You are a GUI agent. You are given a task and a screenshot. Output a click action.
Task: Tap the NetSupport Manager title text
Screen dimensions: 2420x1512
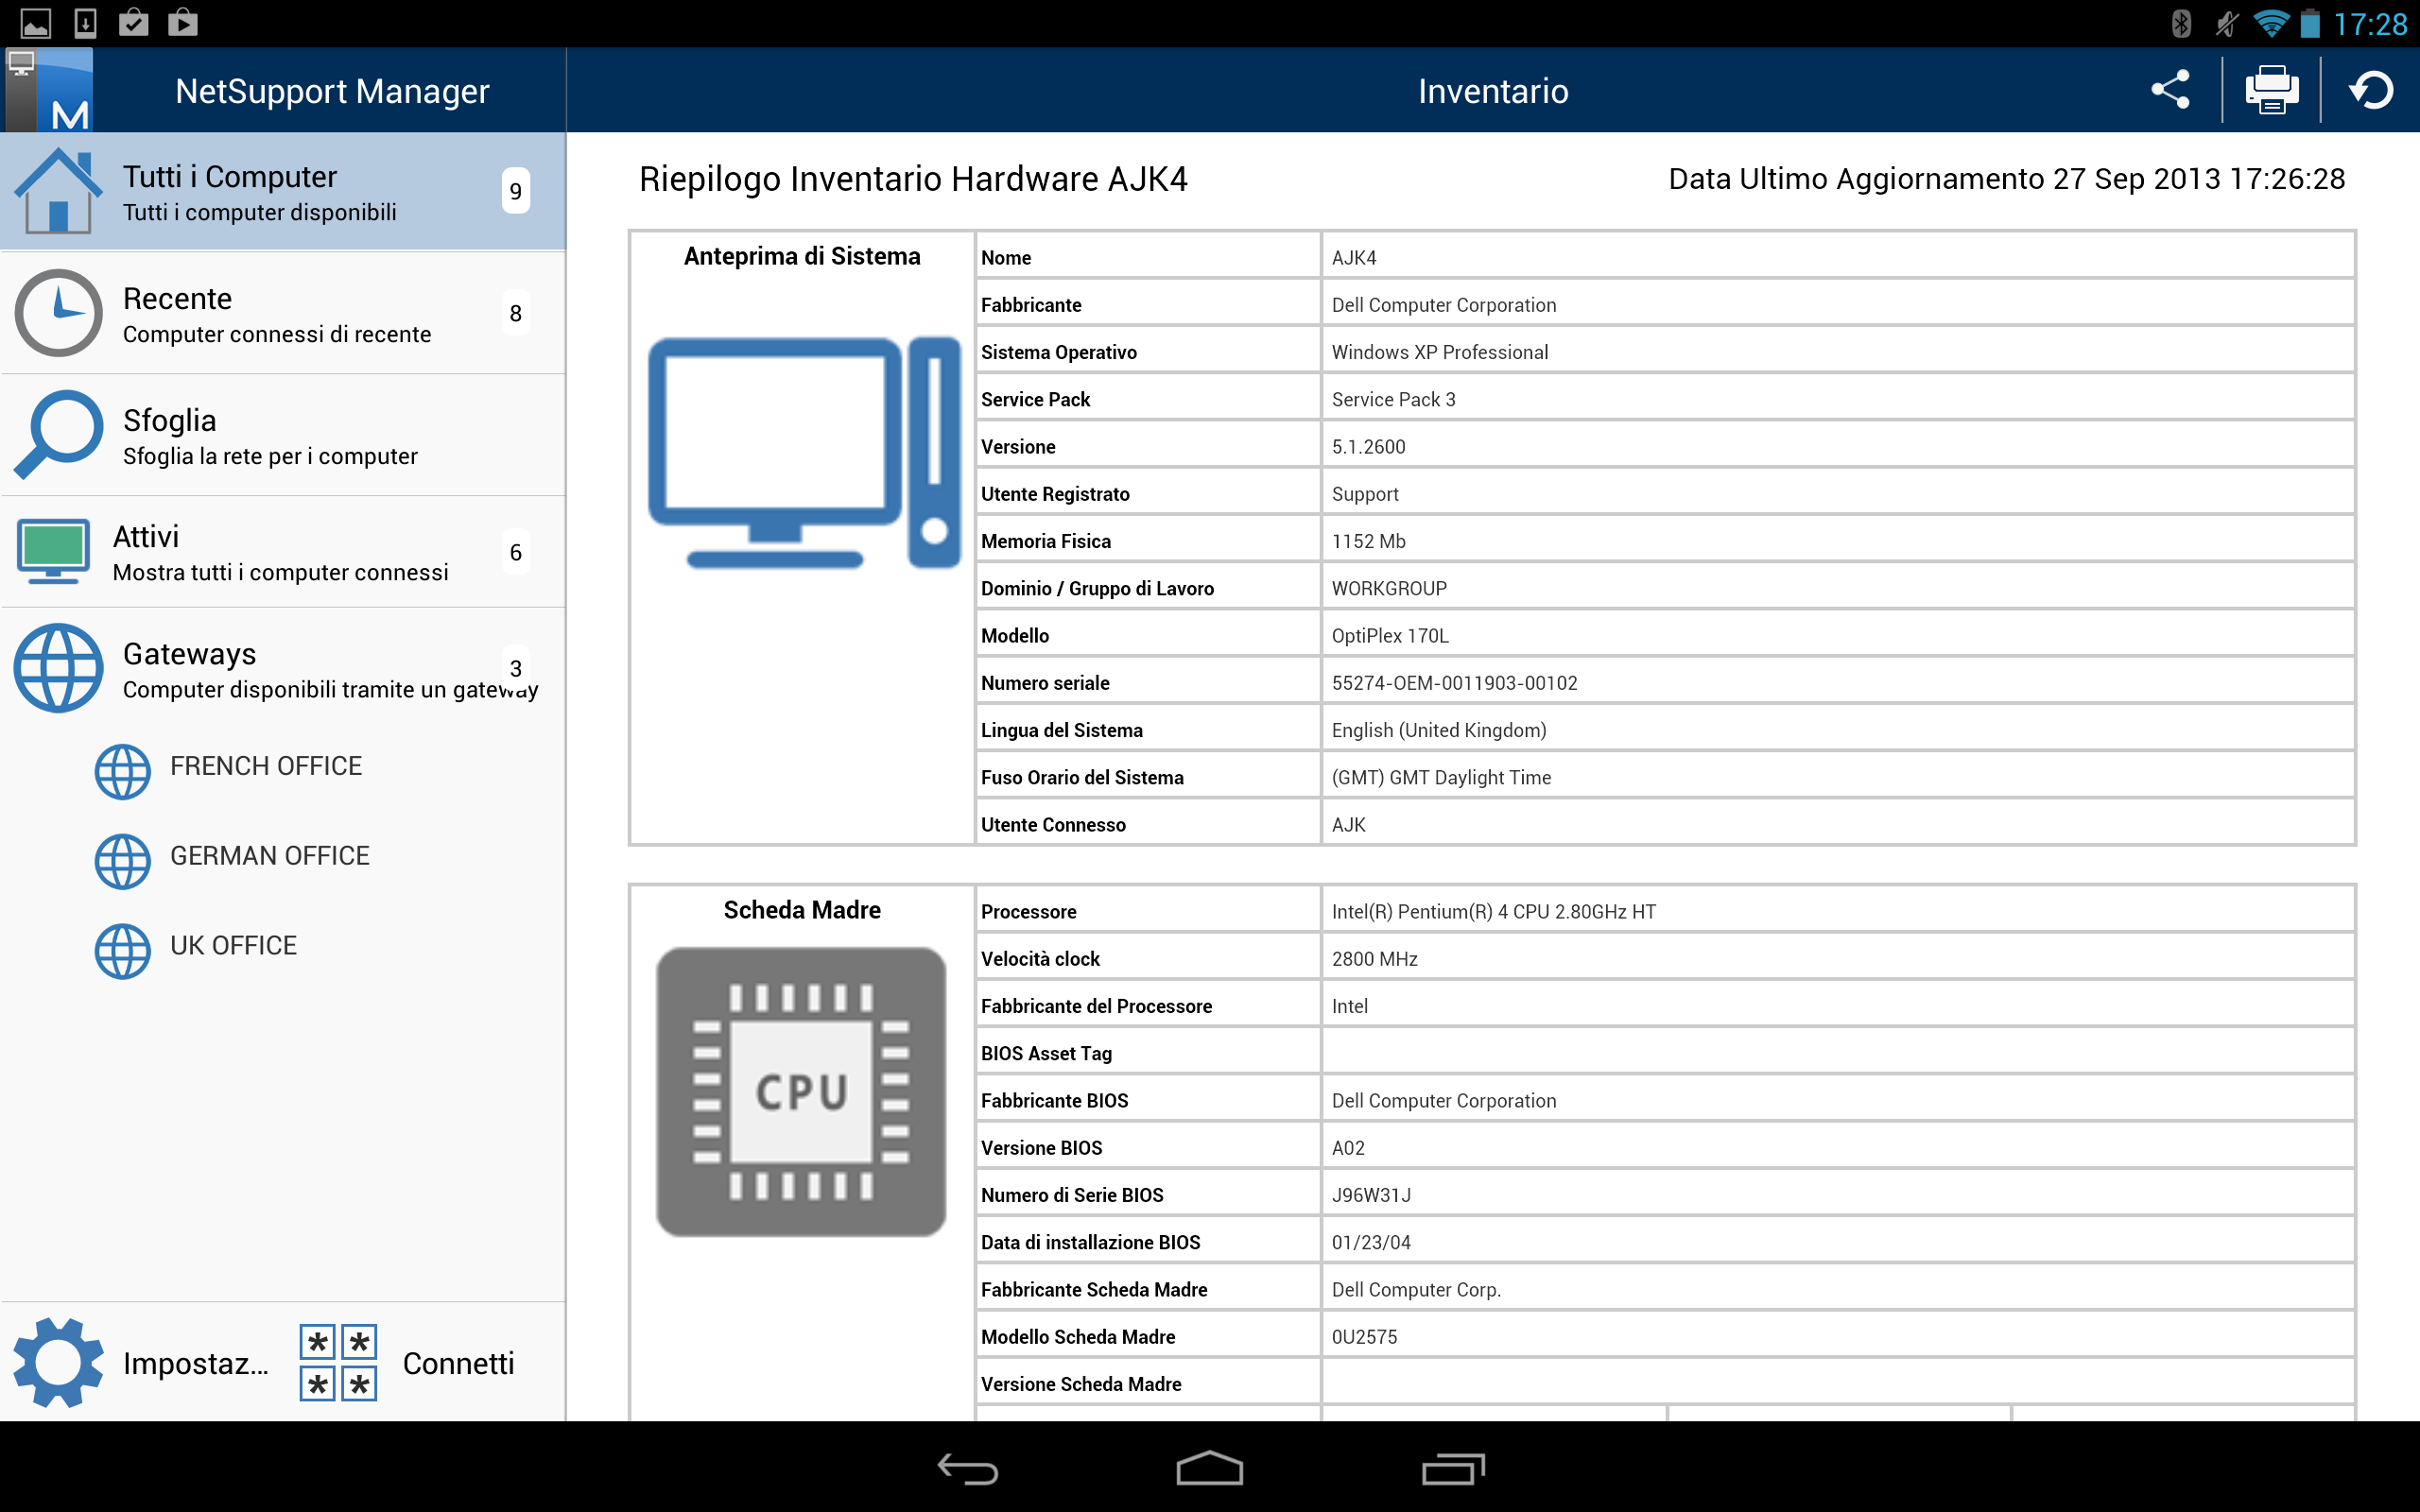pos(332,91)
